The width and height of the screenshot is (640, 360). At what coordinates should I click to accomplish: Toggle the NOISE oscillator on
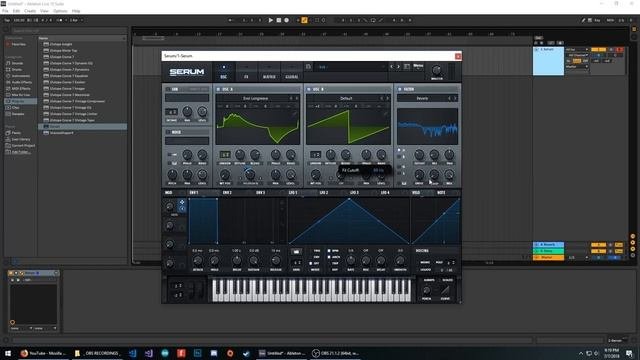pos(168,132)
